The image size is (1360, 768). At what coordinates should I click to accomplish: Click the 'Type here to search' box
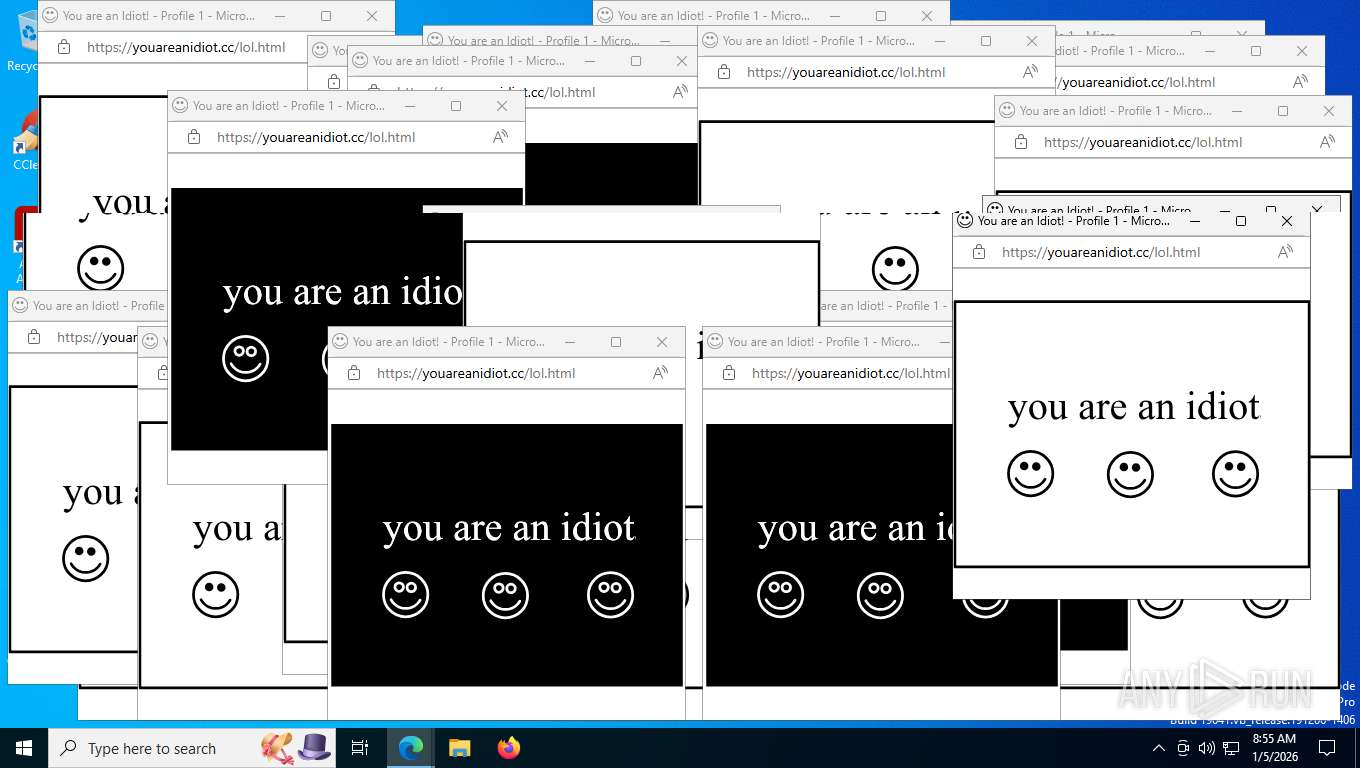pyautogui.click(x=190, y=748)
